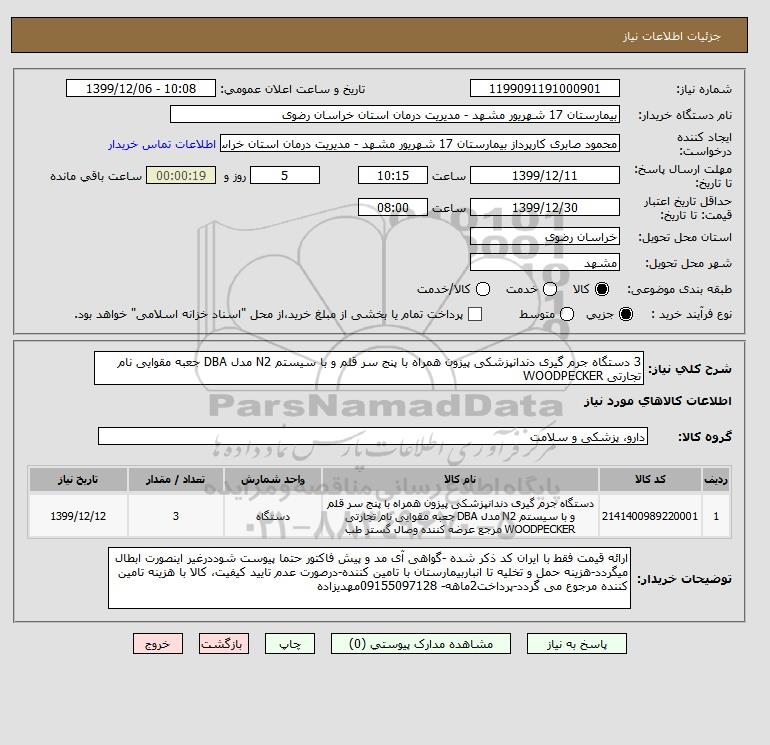Click row number 1 cell
770x745 pixels.
[716, 516]
